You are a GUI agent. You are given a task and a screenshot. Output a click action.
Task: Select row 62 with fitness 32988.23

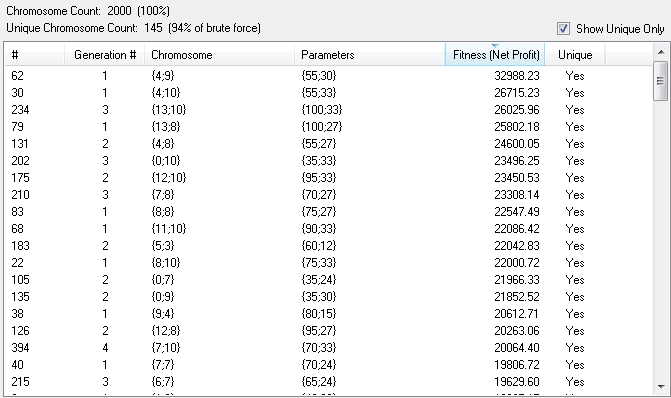click(329, 76)
